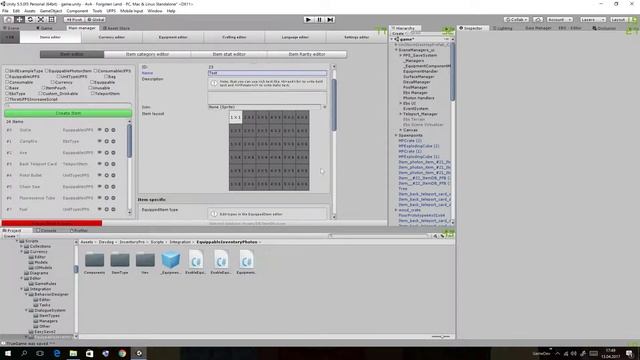
Task: Click minus icon on Chain Saw row
Action: [113, 187]
